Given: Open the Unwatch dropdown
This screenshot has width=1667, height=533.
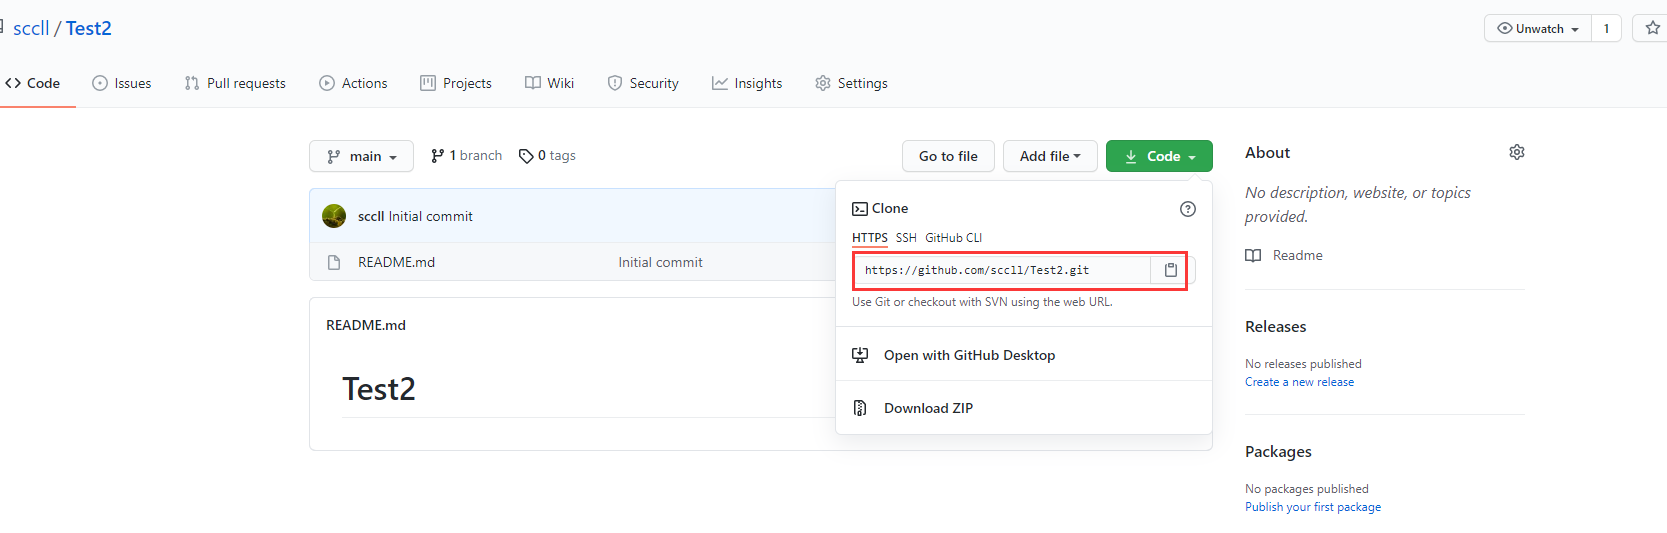Looking at the screenshot, I should point(1537,29).
